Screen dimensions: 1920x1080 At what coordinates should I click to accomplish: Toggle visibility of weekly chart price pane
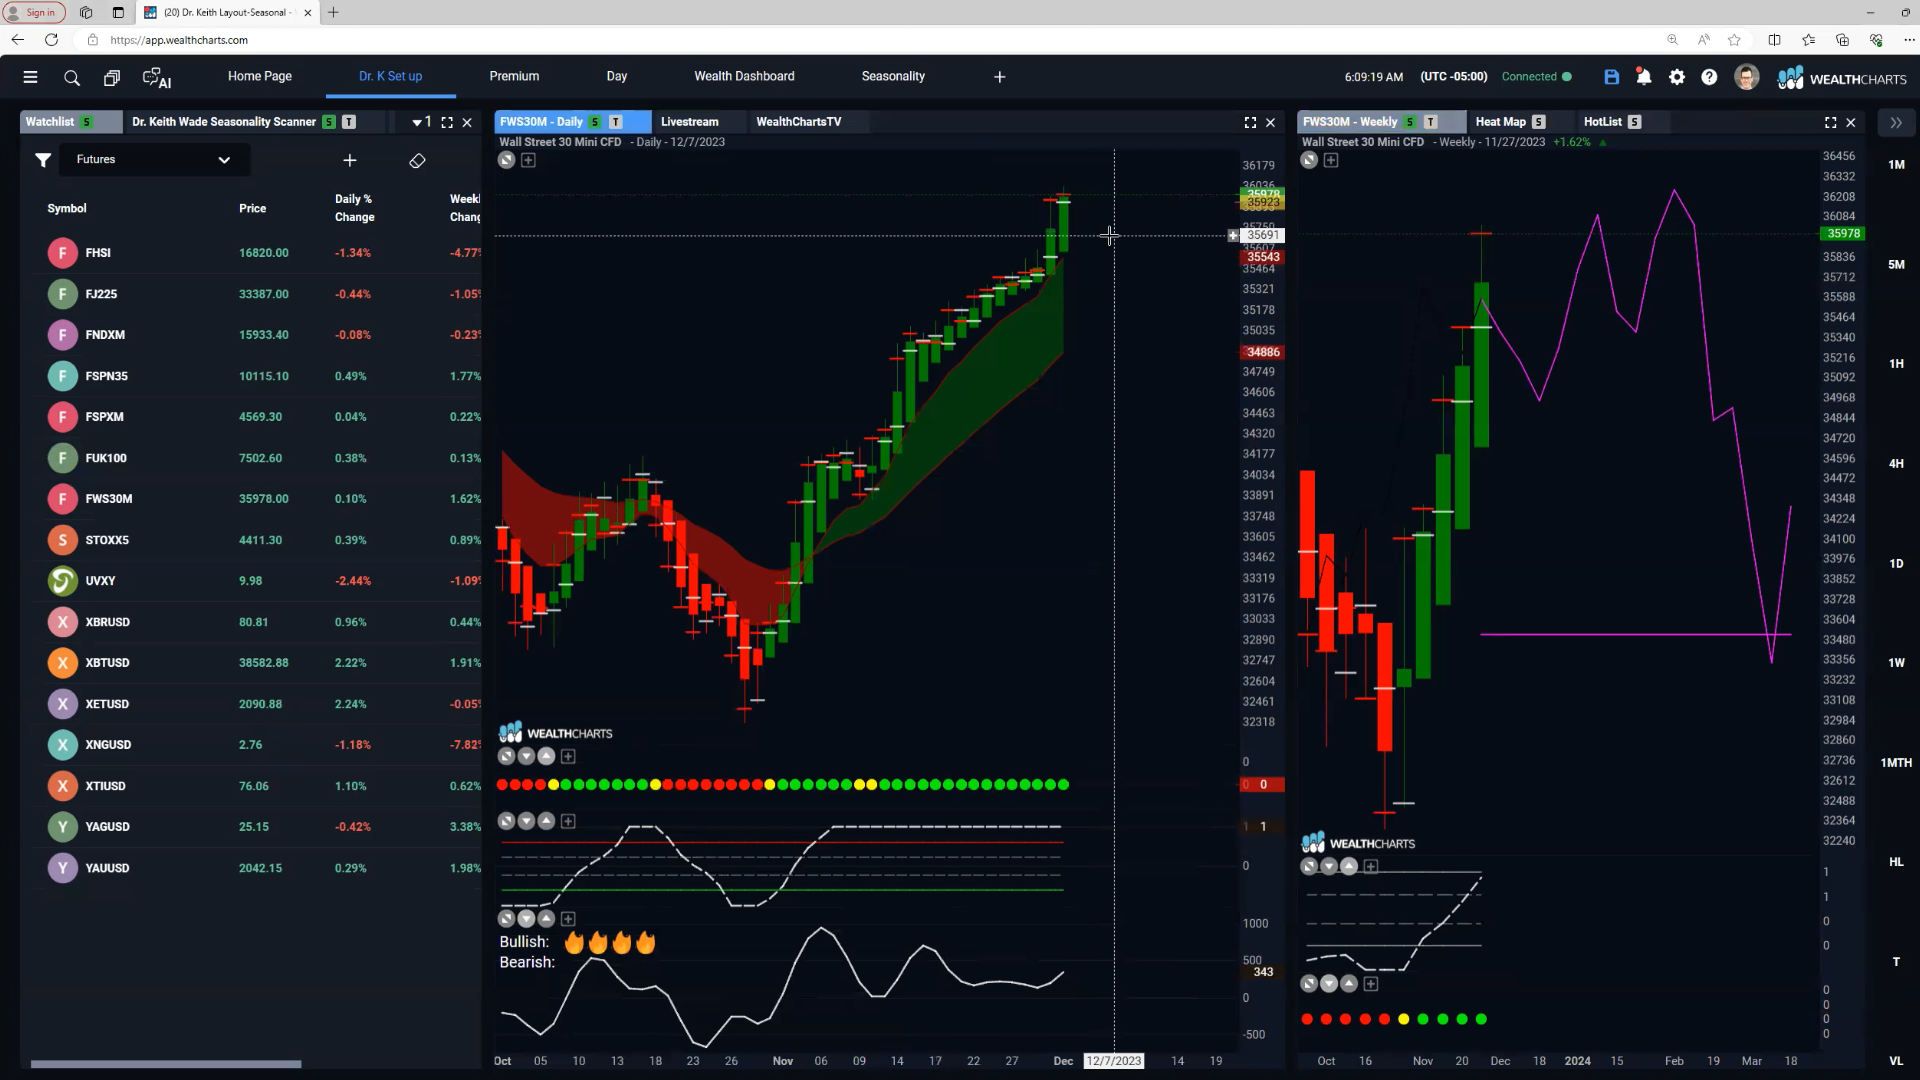pyautogui.click(x=1309, y=160)
